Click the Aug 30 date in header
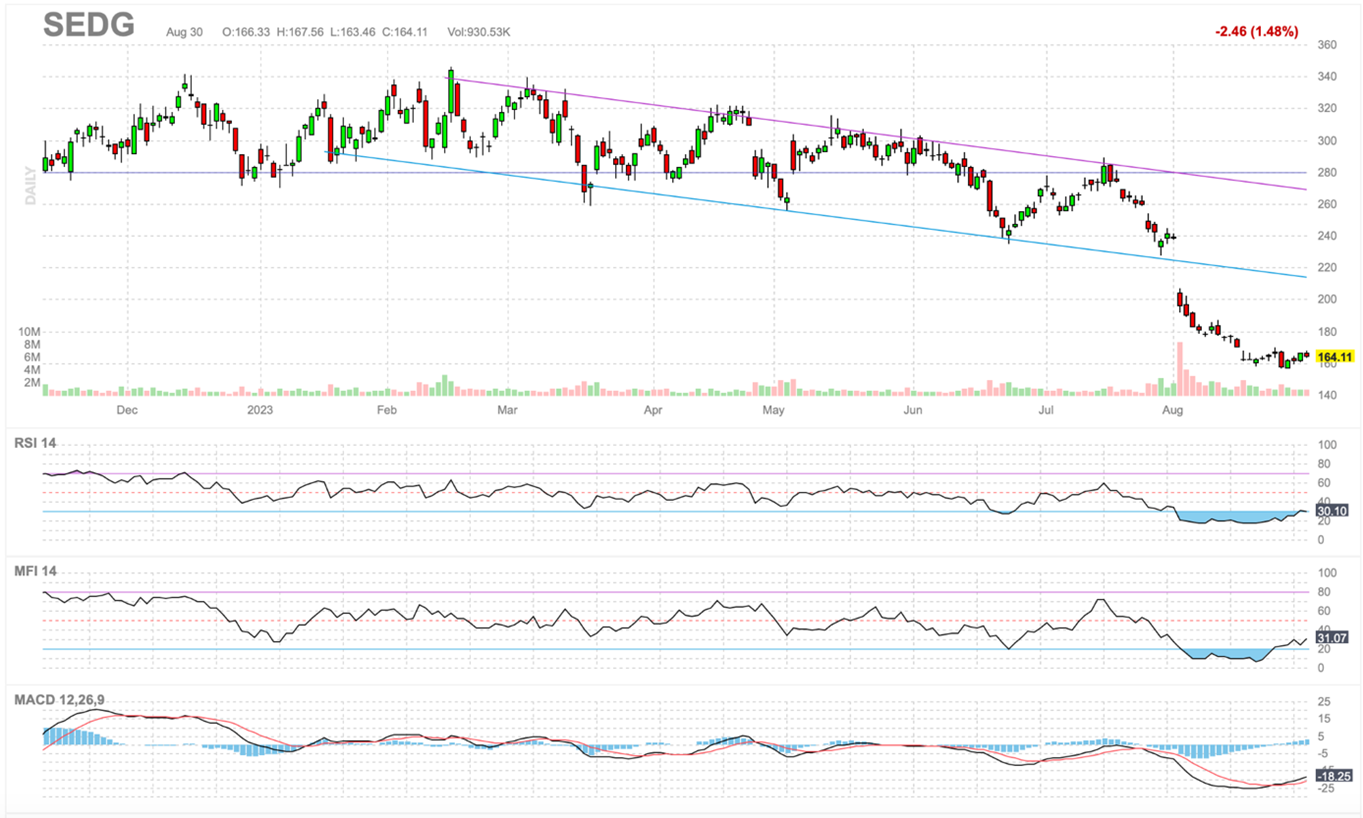The image size is (1363, 818). (185, 32)
